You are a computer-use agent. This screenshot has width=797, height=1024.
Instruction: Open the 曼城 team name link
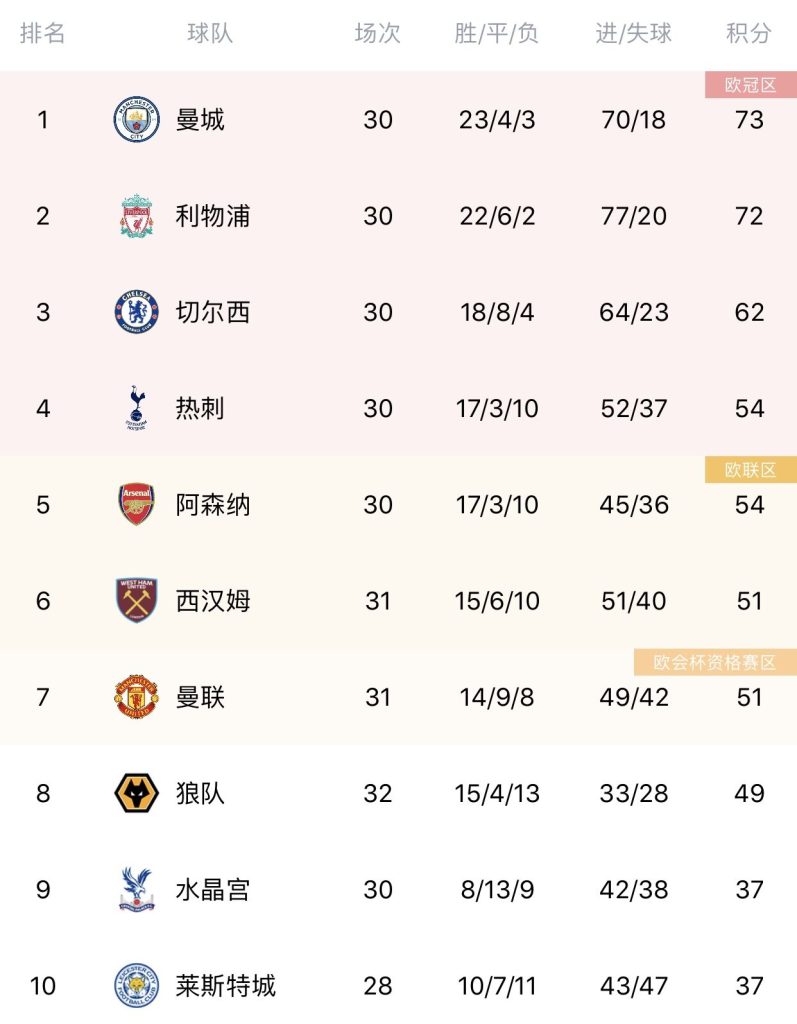[200, 120]
